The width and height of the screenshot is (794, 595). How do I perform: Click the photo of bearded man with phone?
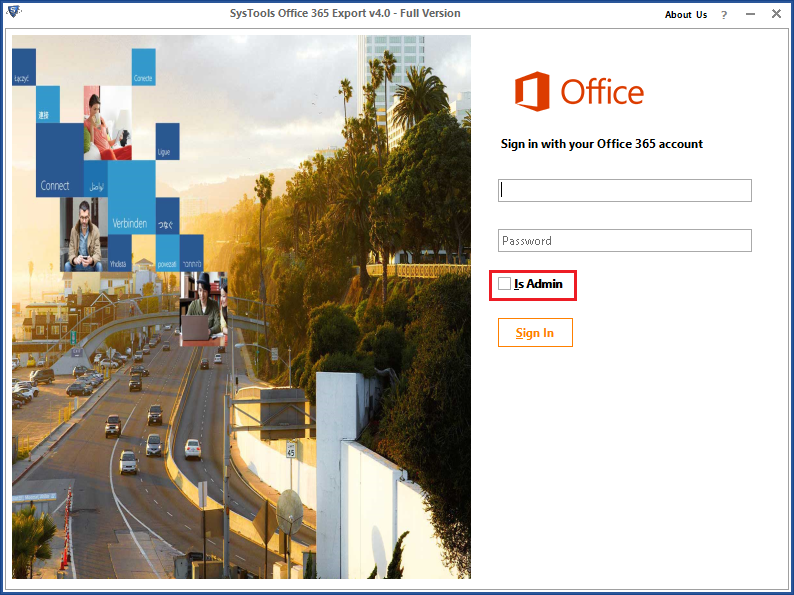(x=84, y=234)
